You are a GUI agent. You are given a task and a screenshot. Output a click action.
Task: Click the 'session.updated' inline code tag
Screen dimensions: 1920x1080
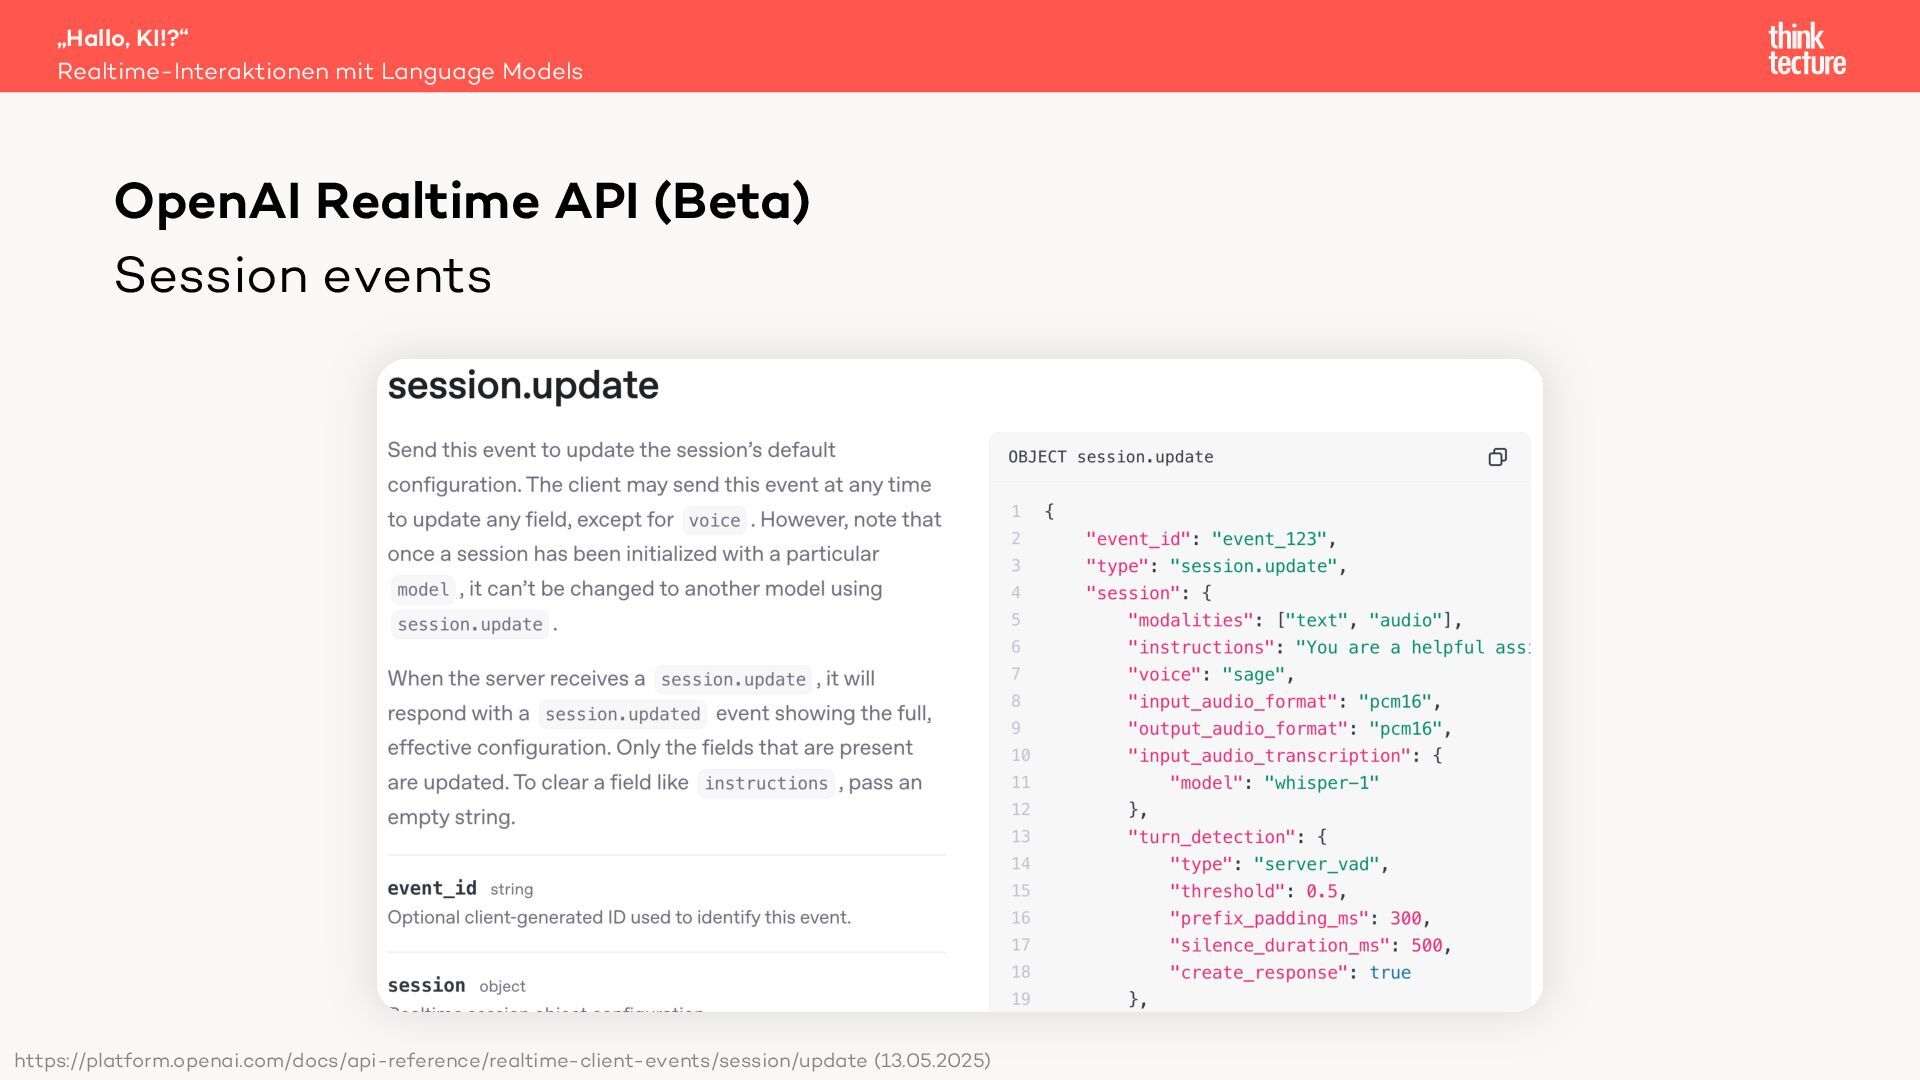(622, 714)
